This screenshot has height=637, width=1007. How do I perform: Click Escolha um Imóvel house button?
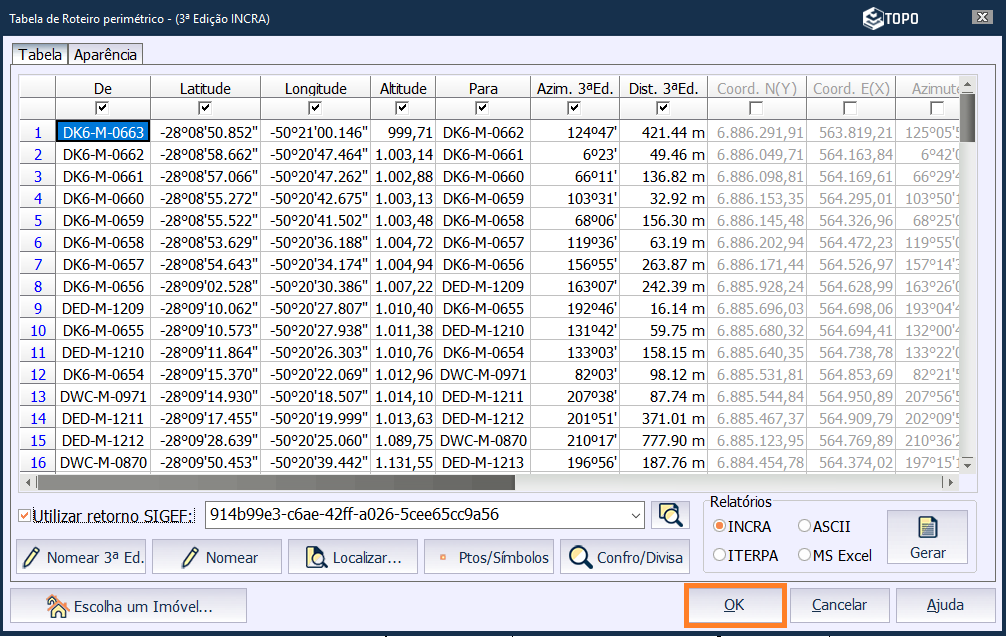[x=129, y=605]
